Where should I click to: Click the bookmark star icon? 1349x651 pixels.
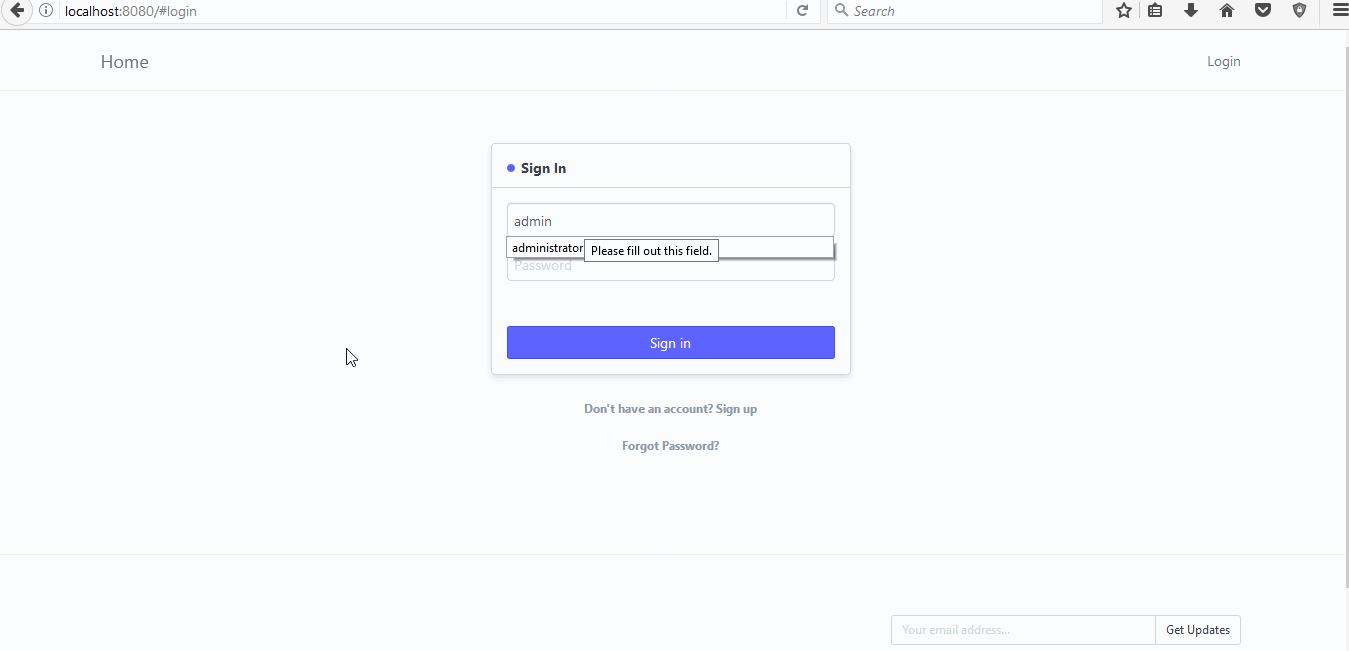[x=1123, y=11]
